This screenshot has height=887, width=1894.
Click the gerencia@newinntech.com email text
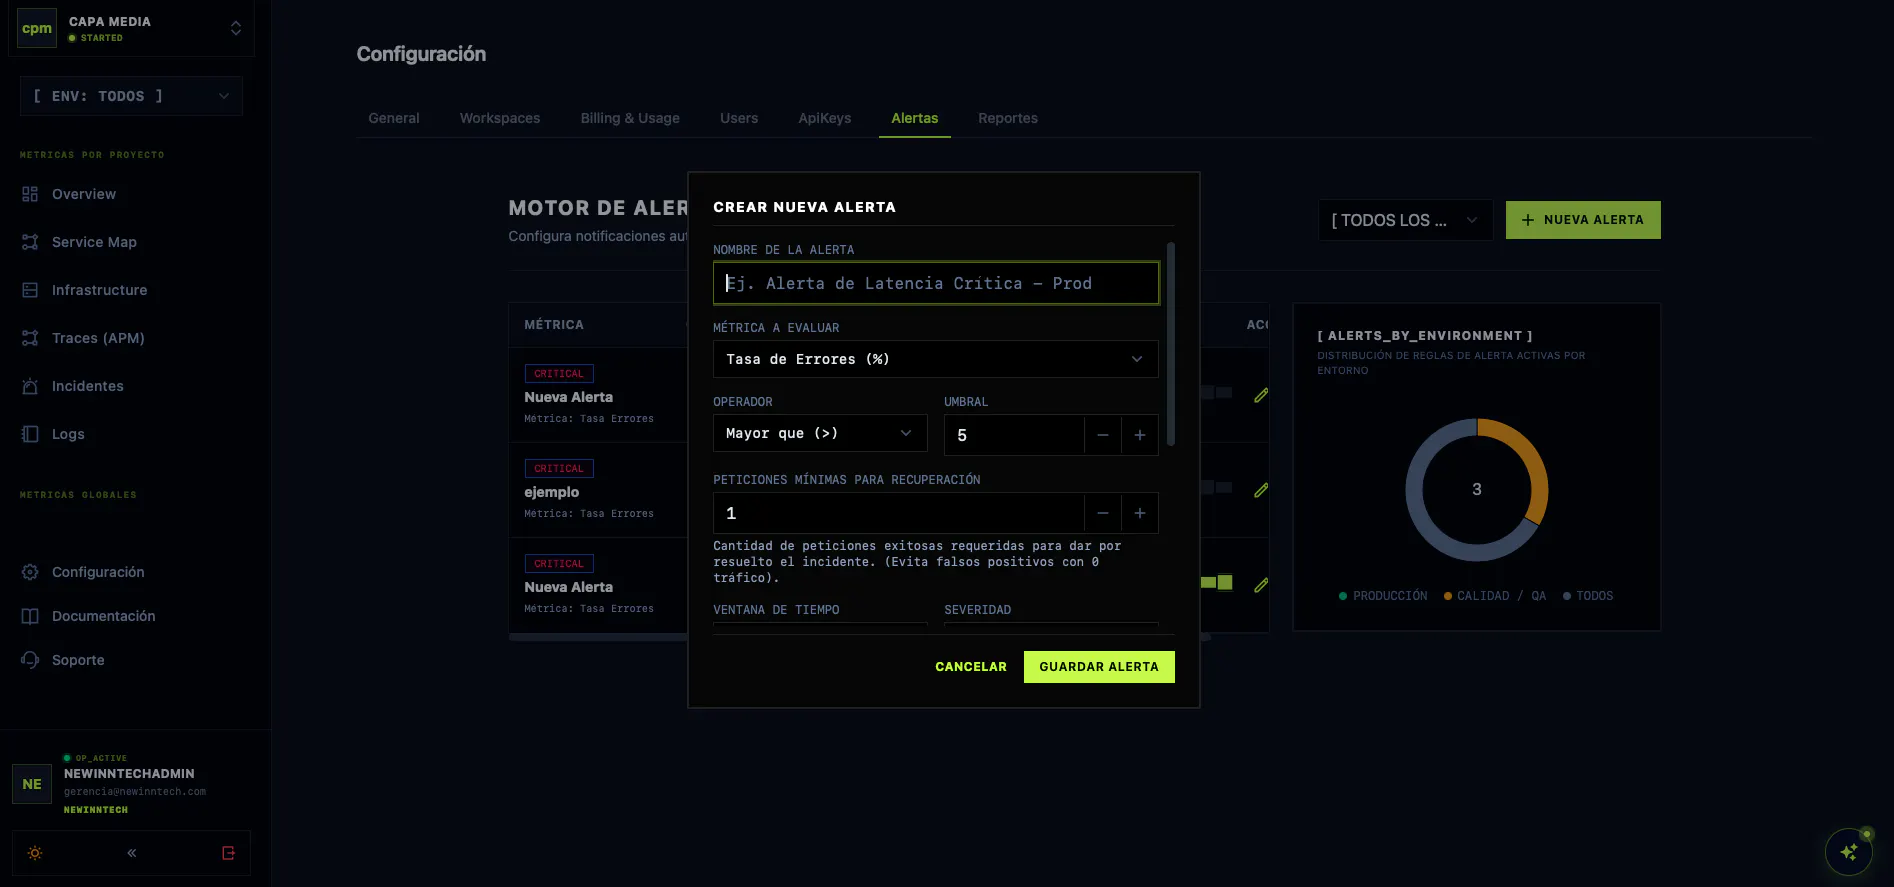[x=135, y=792]
